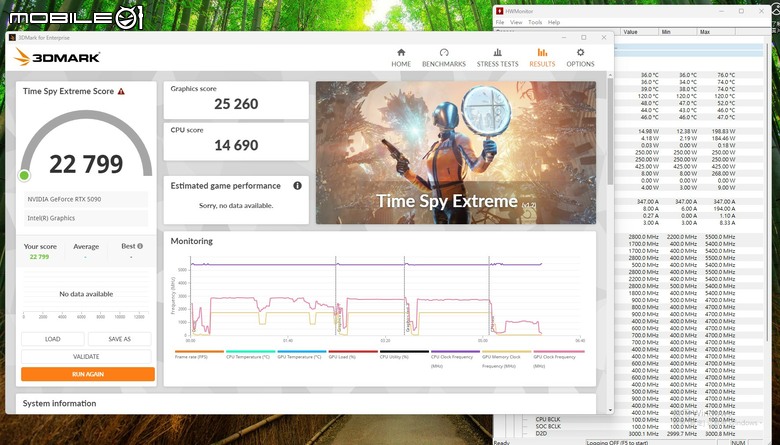
Task: Click the Time Spy Extreme banner image
Action: pyautogui.click(x=456, y=153)
